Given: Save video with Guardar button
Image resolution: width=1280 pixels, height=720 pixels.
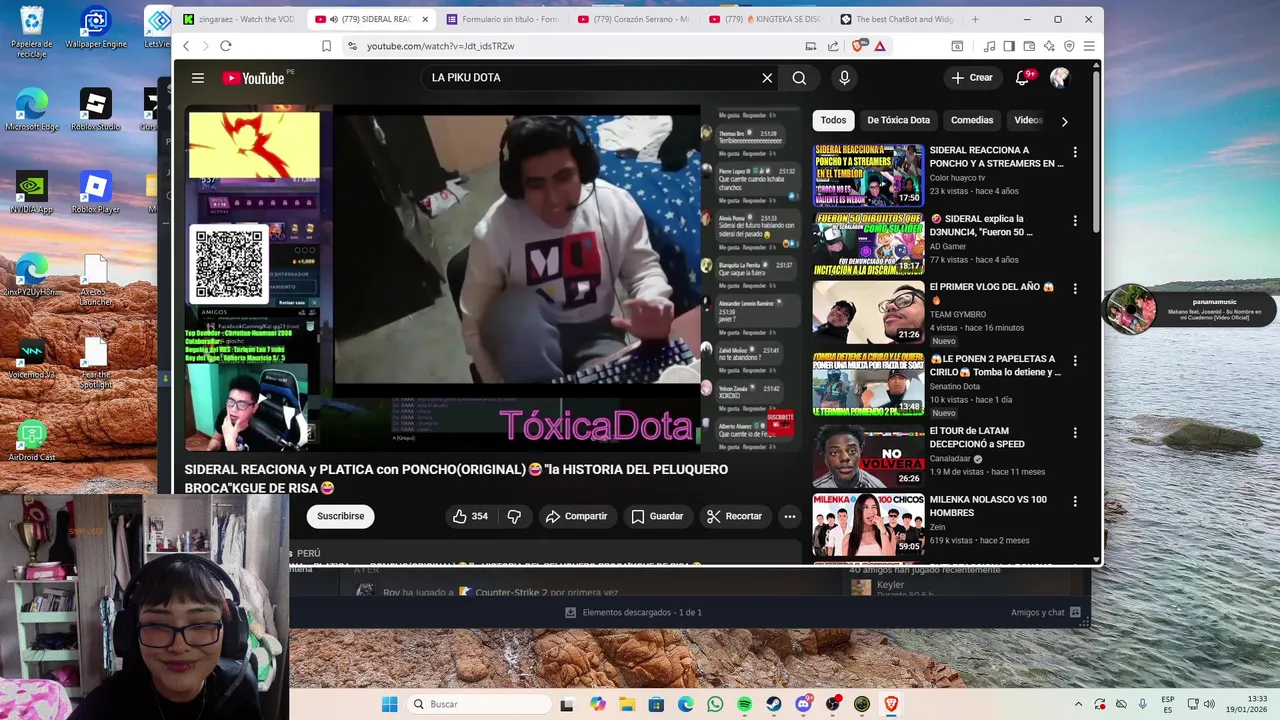Looking at the screenshot, I should [x=657, y=516].
